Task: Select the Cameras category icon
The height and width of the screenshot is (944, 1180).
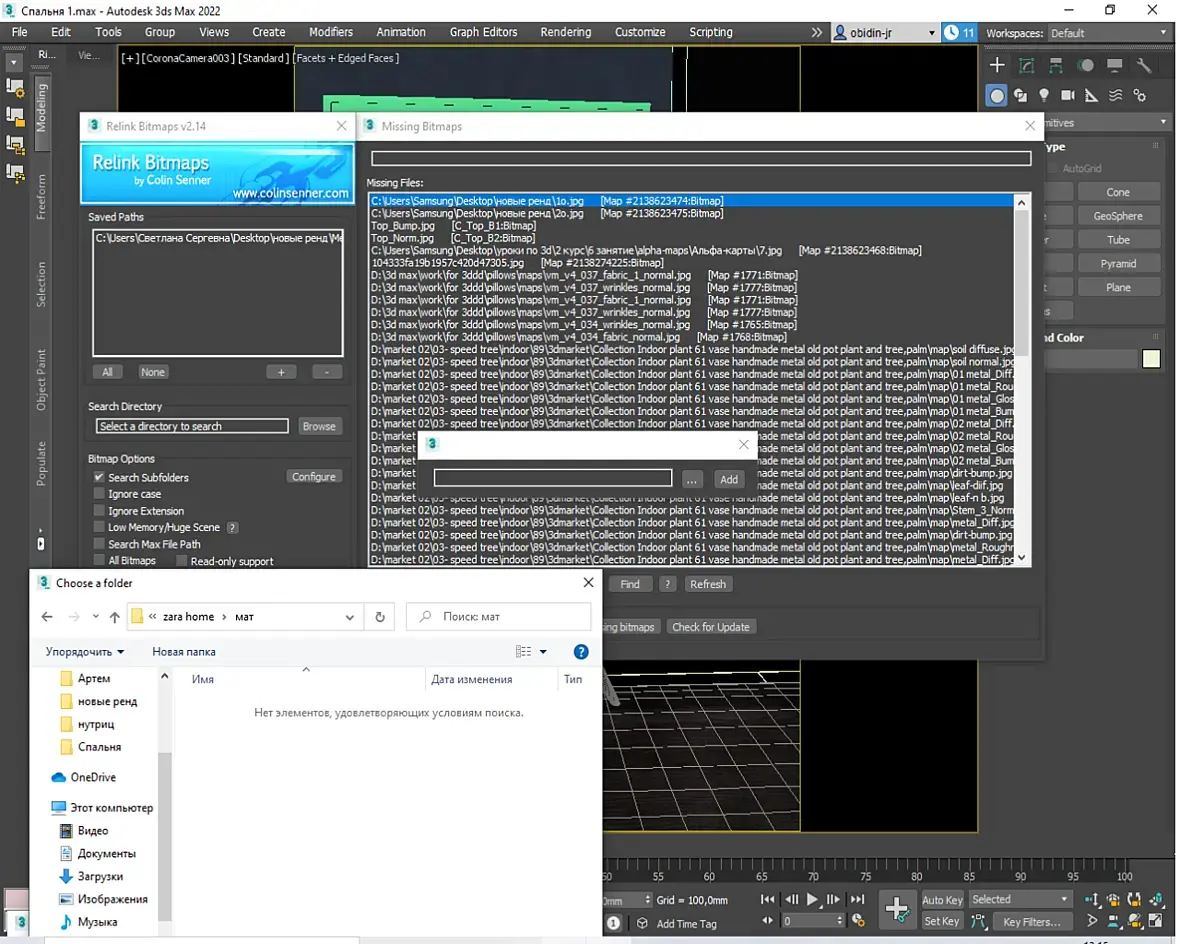Action: (1067, 96)
